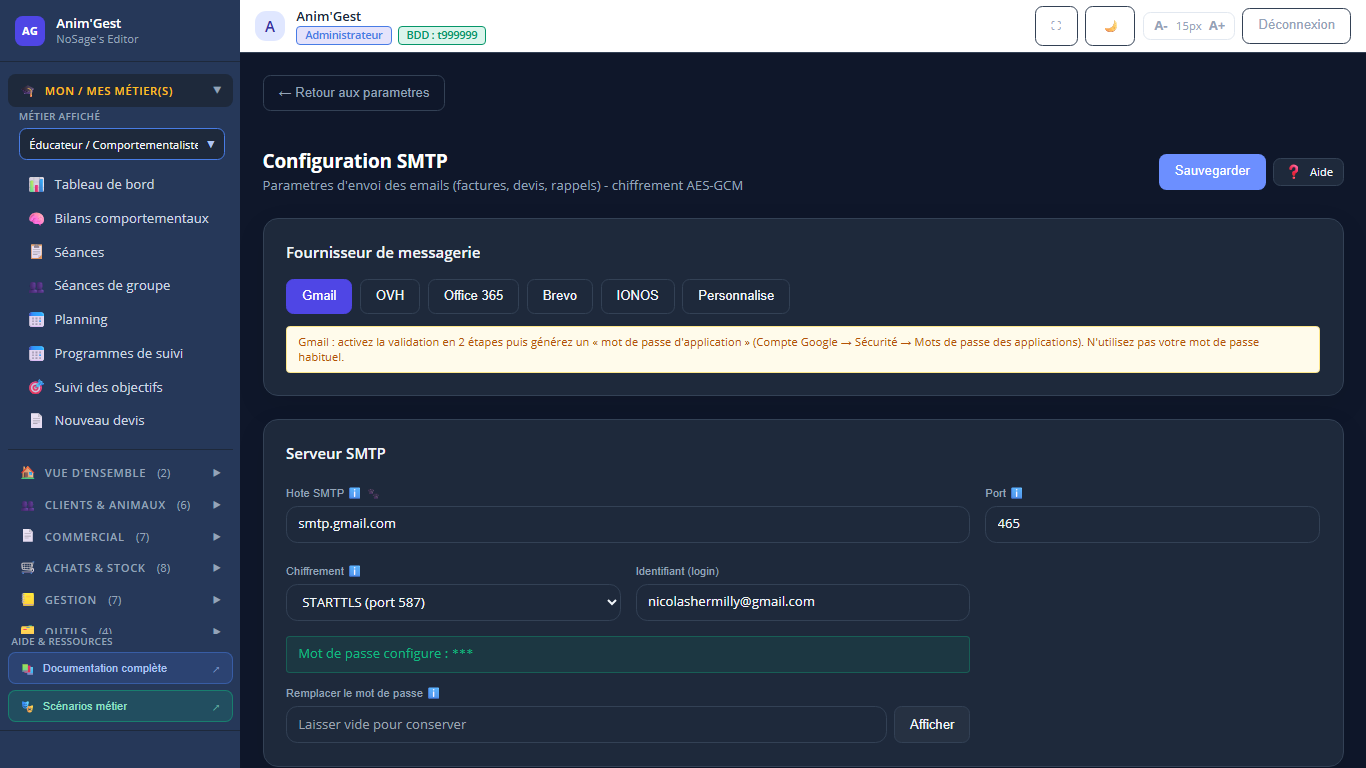Click the calendar icon next to Planning
This screenshot has width=1366, height=768.
click(x=36, y=320)
